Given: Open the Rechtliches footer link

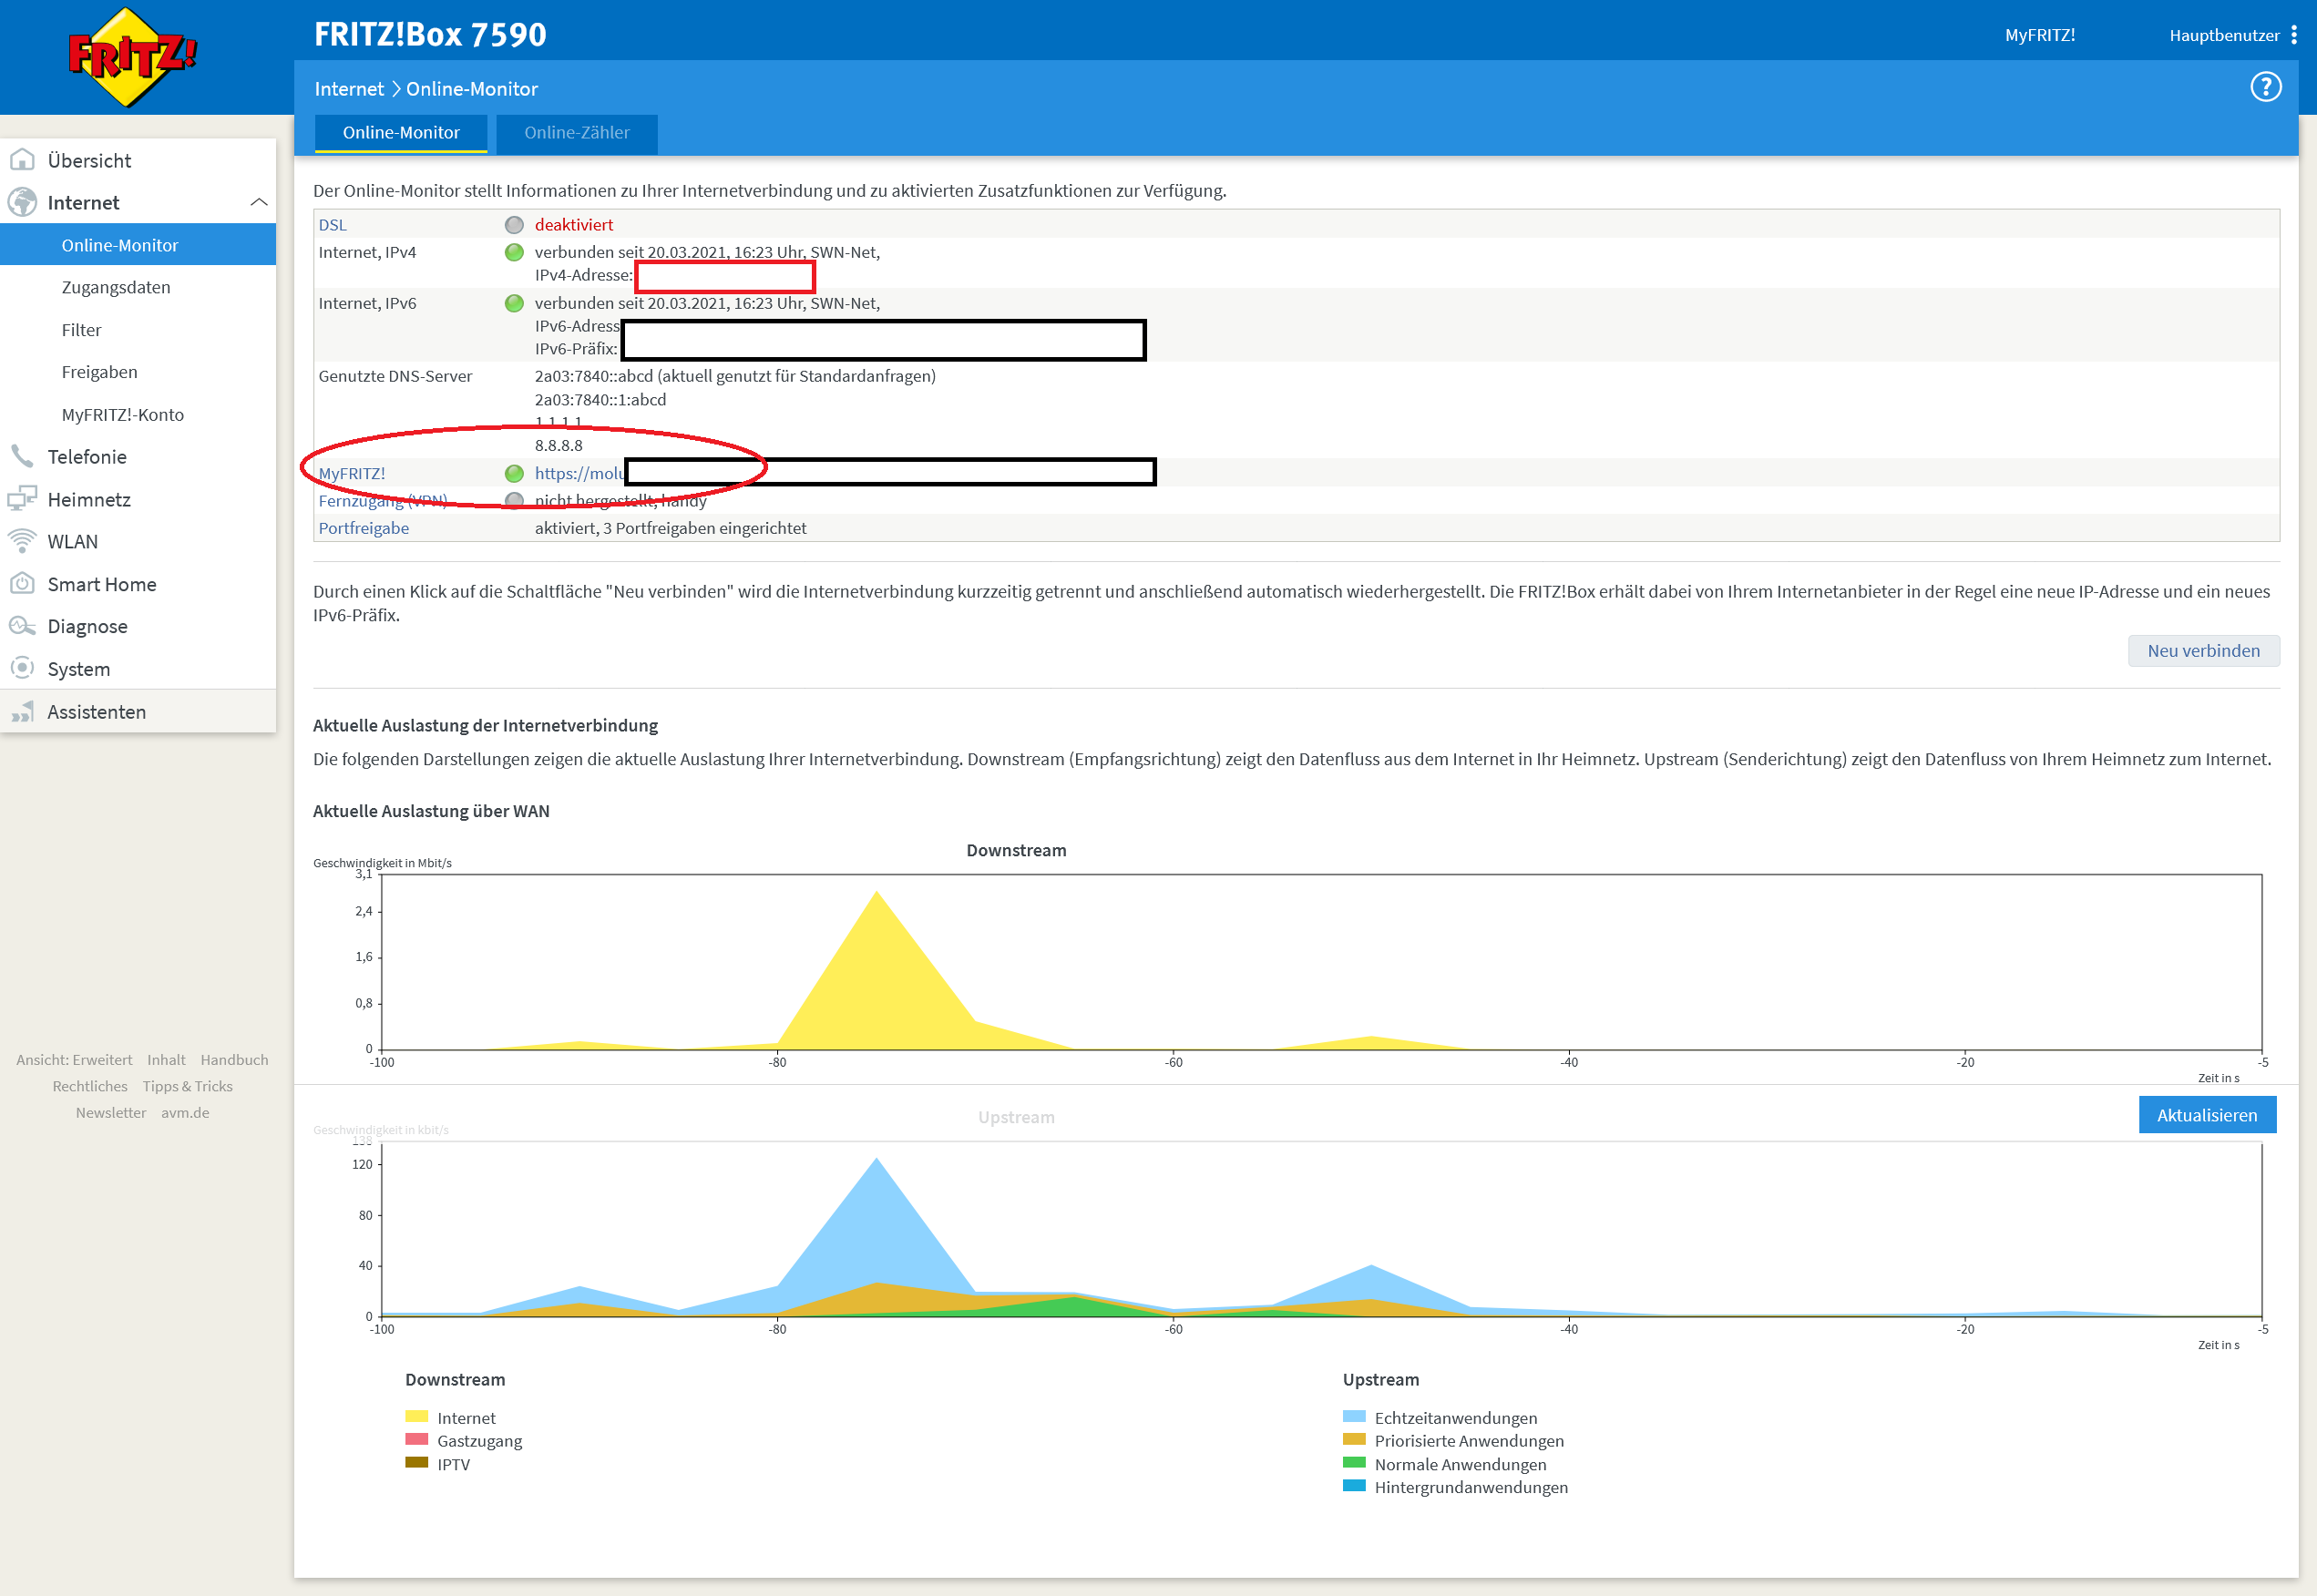Looking at the screenshot, I should pos(90,1086).
